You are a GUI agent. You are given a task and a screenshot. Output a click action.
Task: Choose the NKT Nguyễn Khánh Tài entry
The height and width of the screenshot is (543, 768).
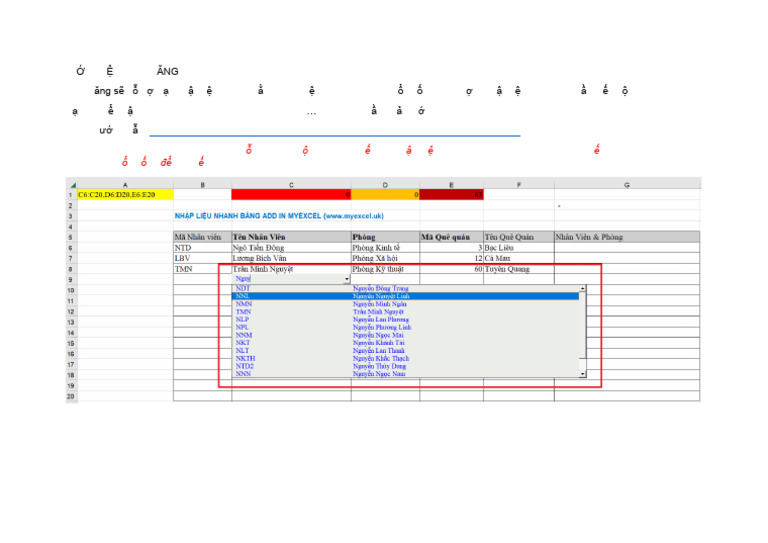point(406,343)
